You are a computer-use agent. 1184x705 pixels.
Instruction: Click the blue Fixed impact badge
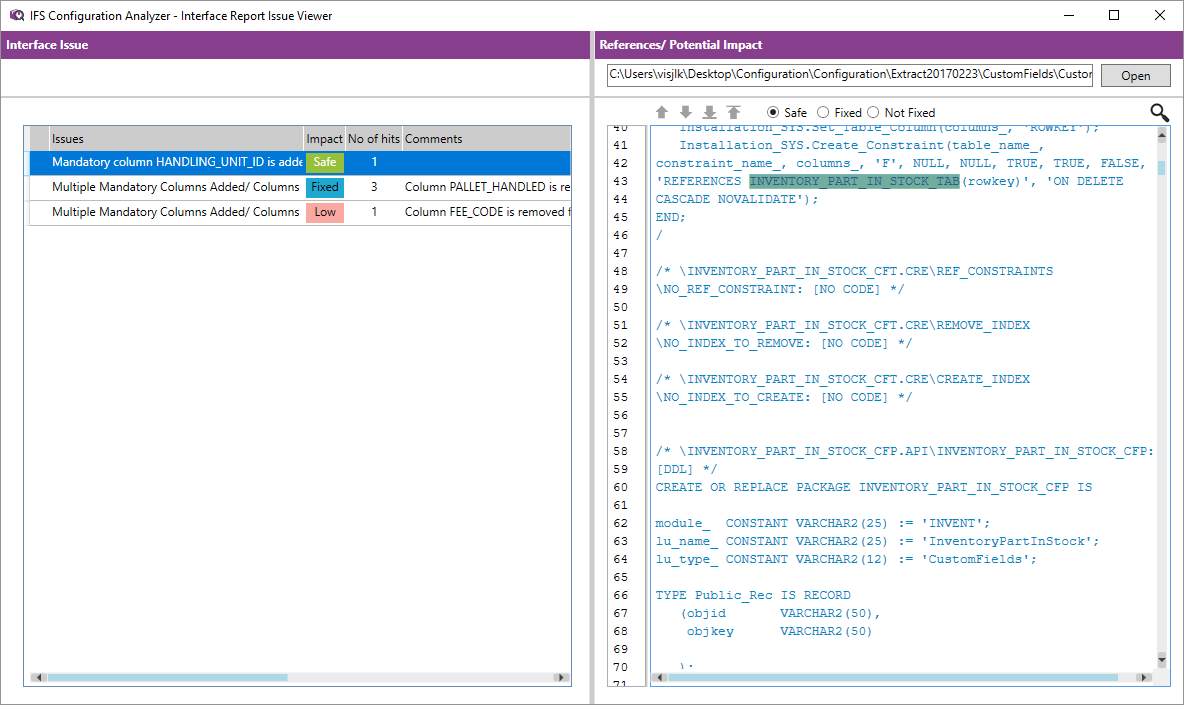(325, 187)
